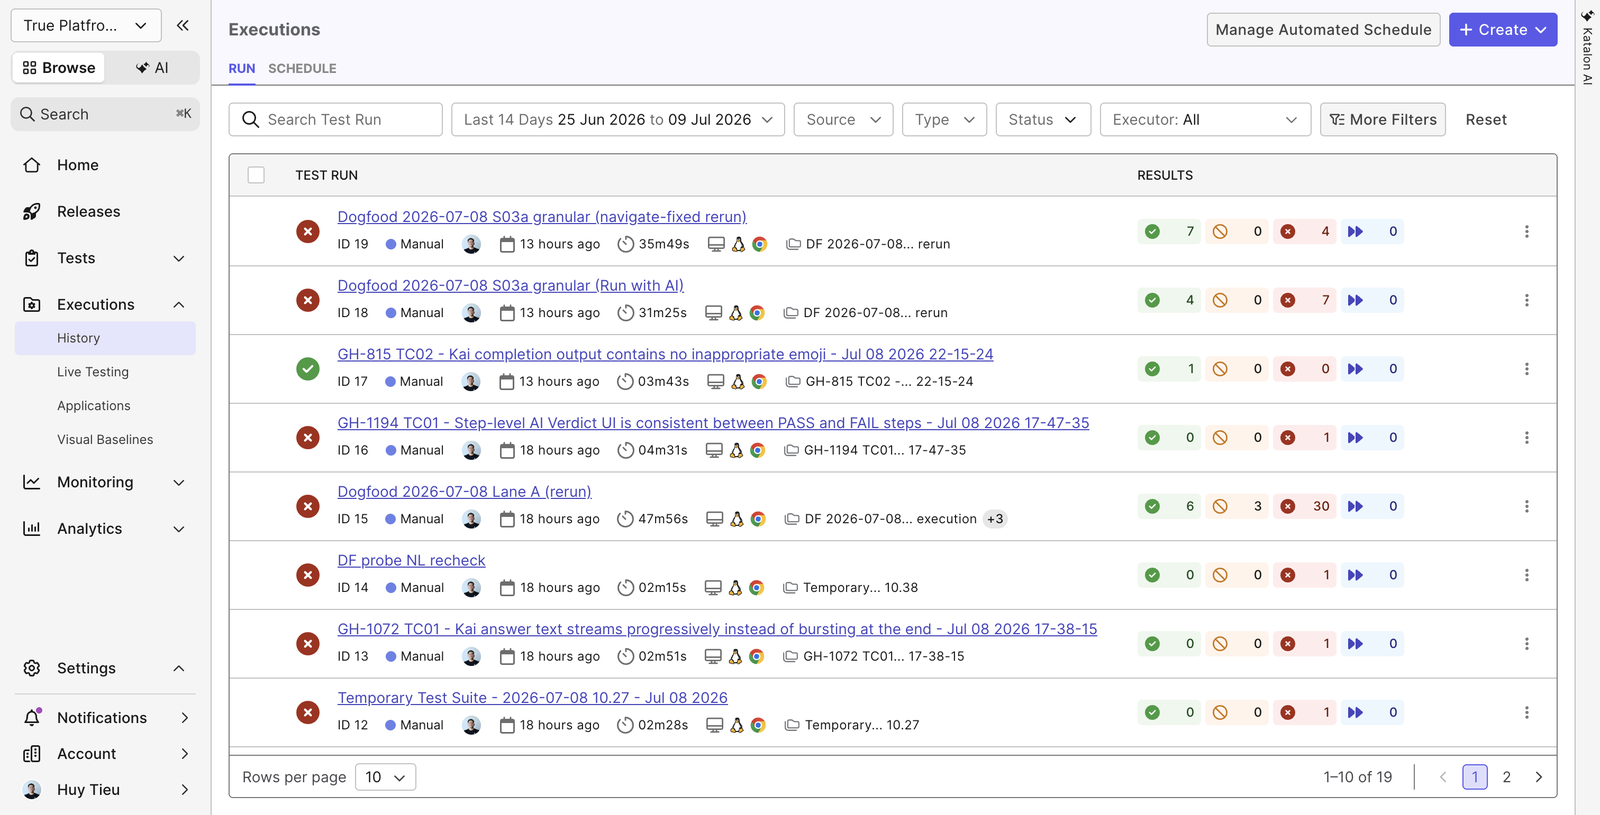Click the sidebar Search field
The width and height of the screenshot is (1600, 815).
[105, 114]
